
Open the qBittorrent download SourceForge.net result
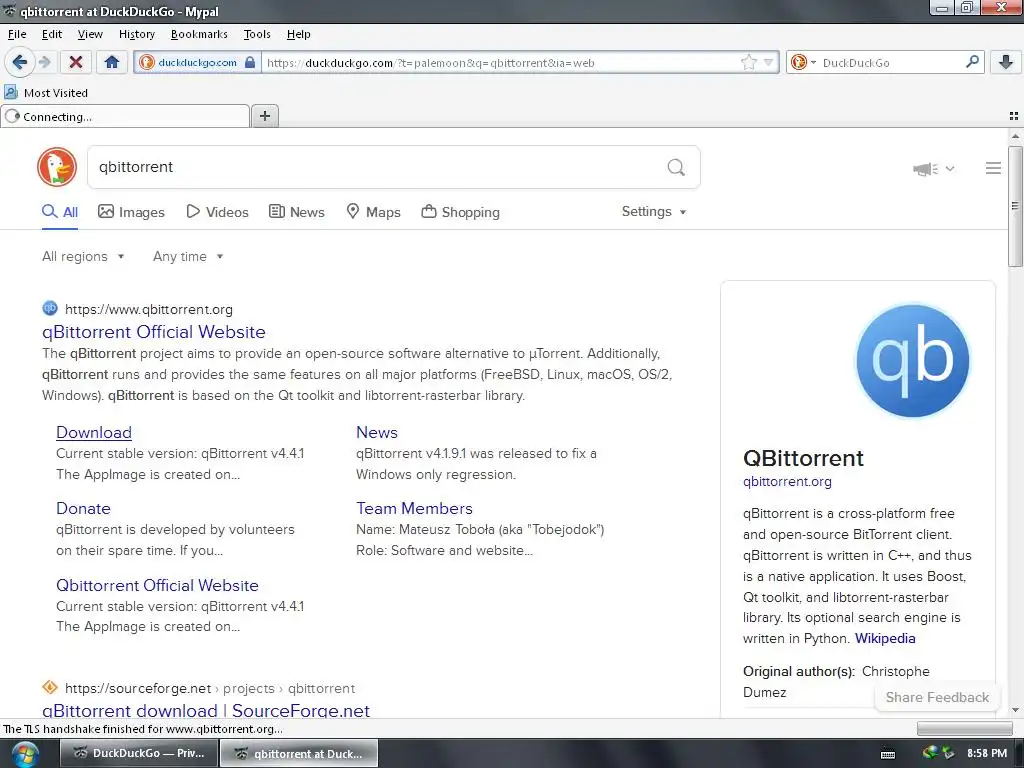point(206,710)
